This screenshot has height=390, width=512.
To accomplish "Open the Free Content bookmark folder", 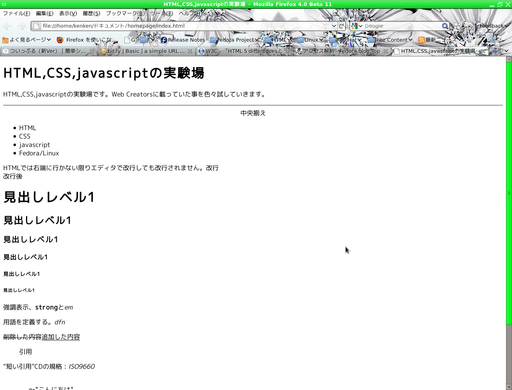I will 390,40.
